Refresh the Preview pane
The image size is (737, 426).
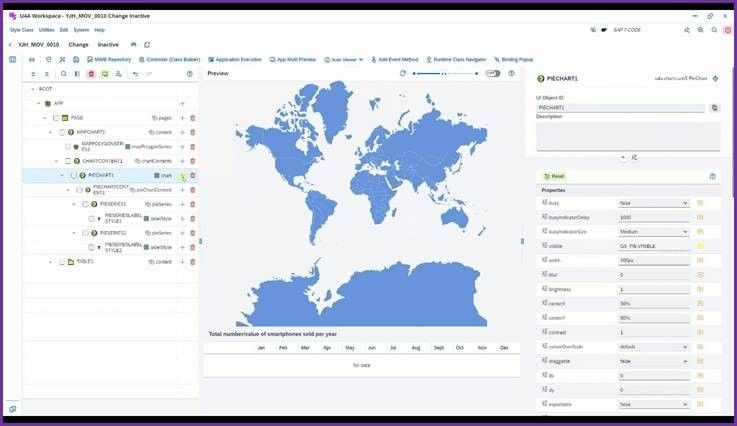pyautogui.click(x=403, y=73)
